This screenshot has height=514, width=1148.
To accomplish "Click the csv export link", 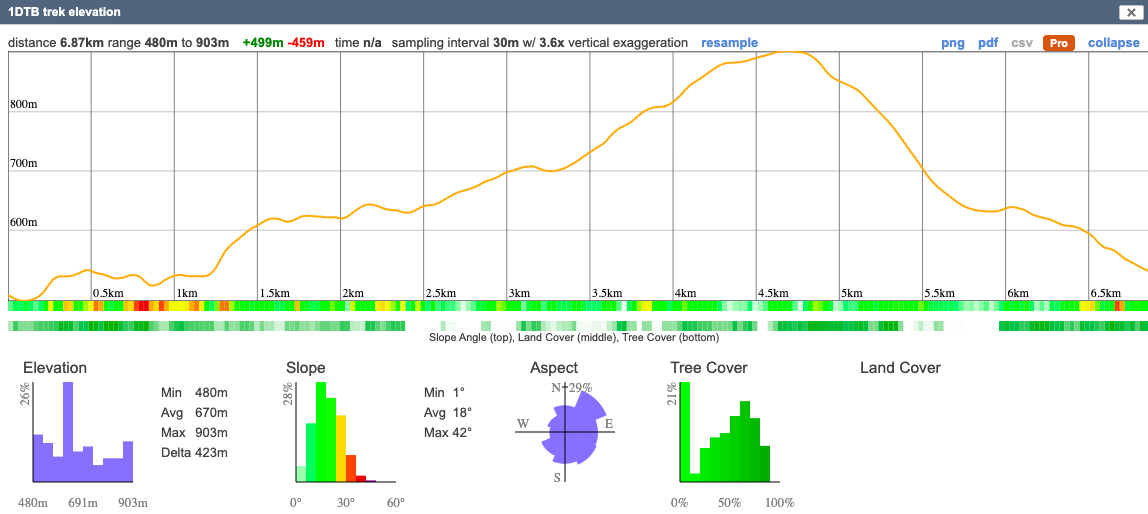I will click(x=1022, y=43).
